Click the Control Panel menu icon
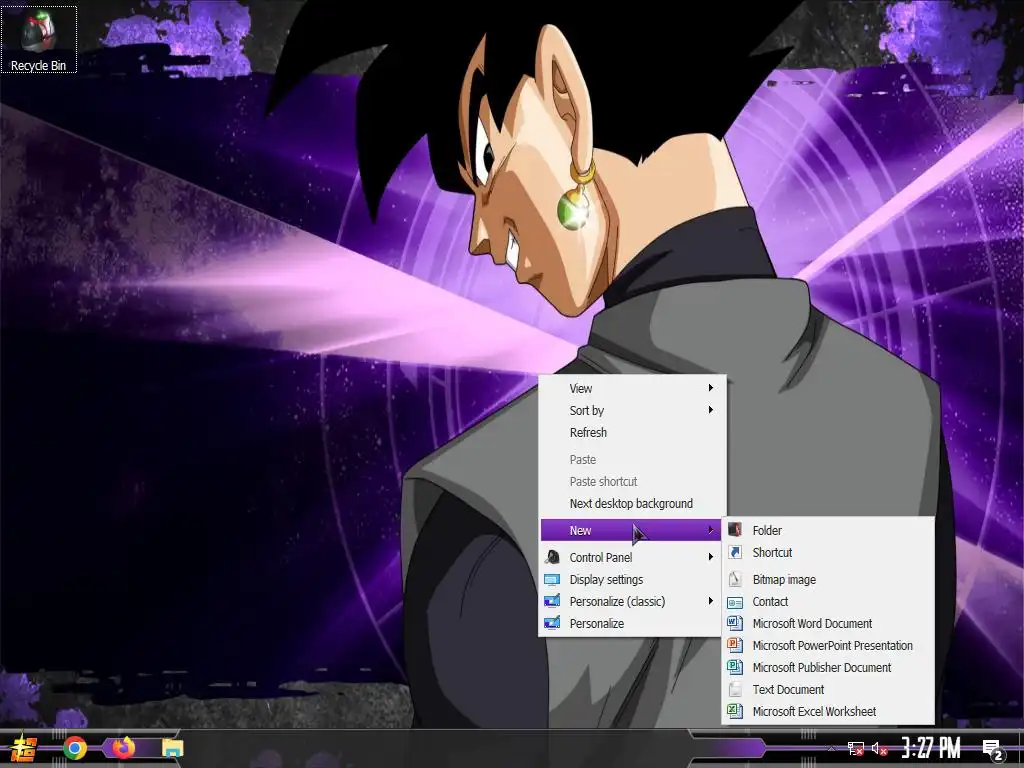 (552, 557)
